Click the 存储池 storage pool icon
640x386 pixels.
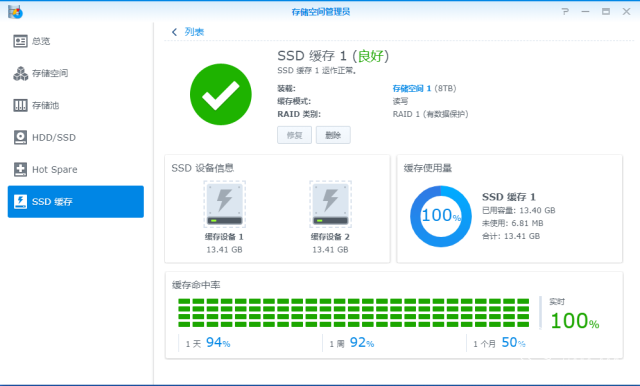pos(20,105)
